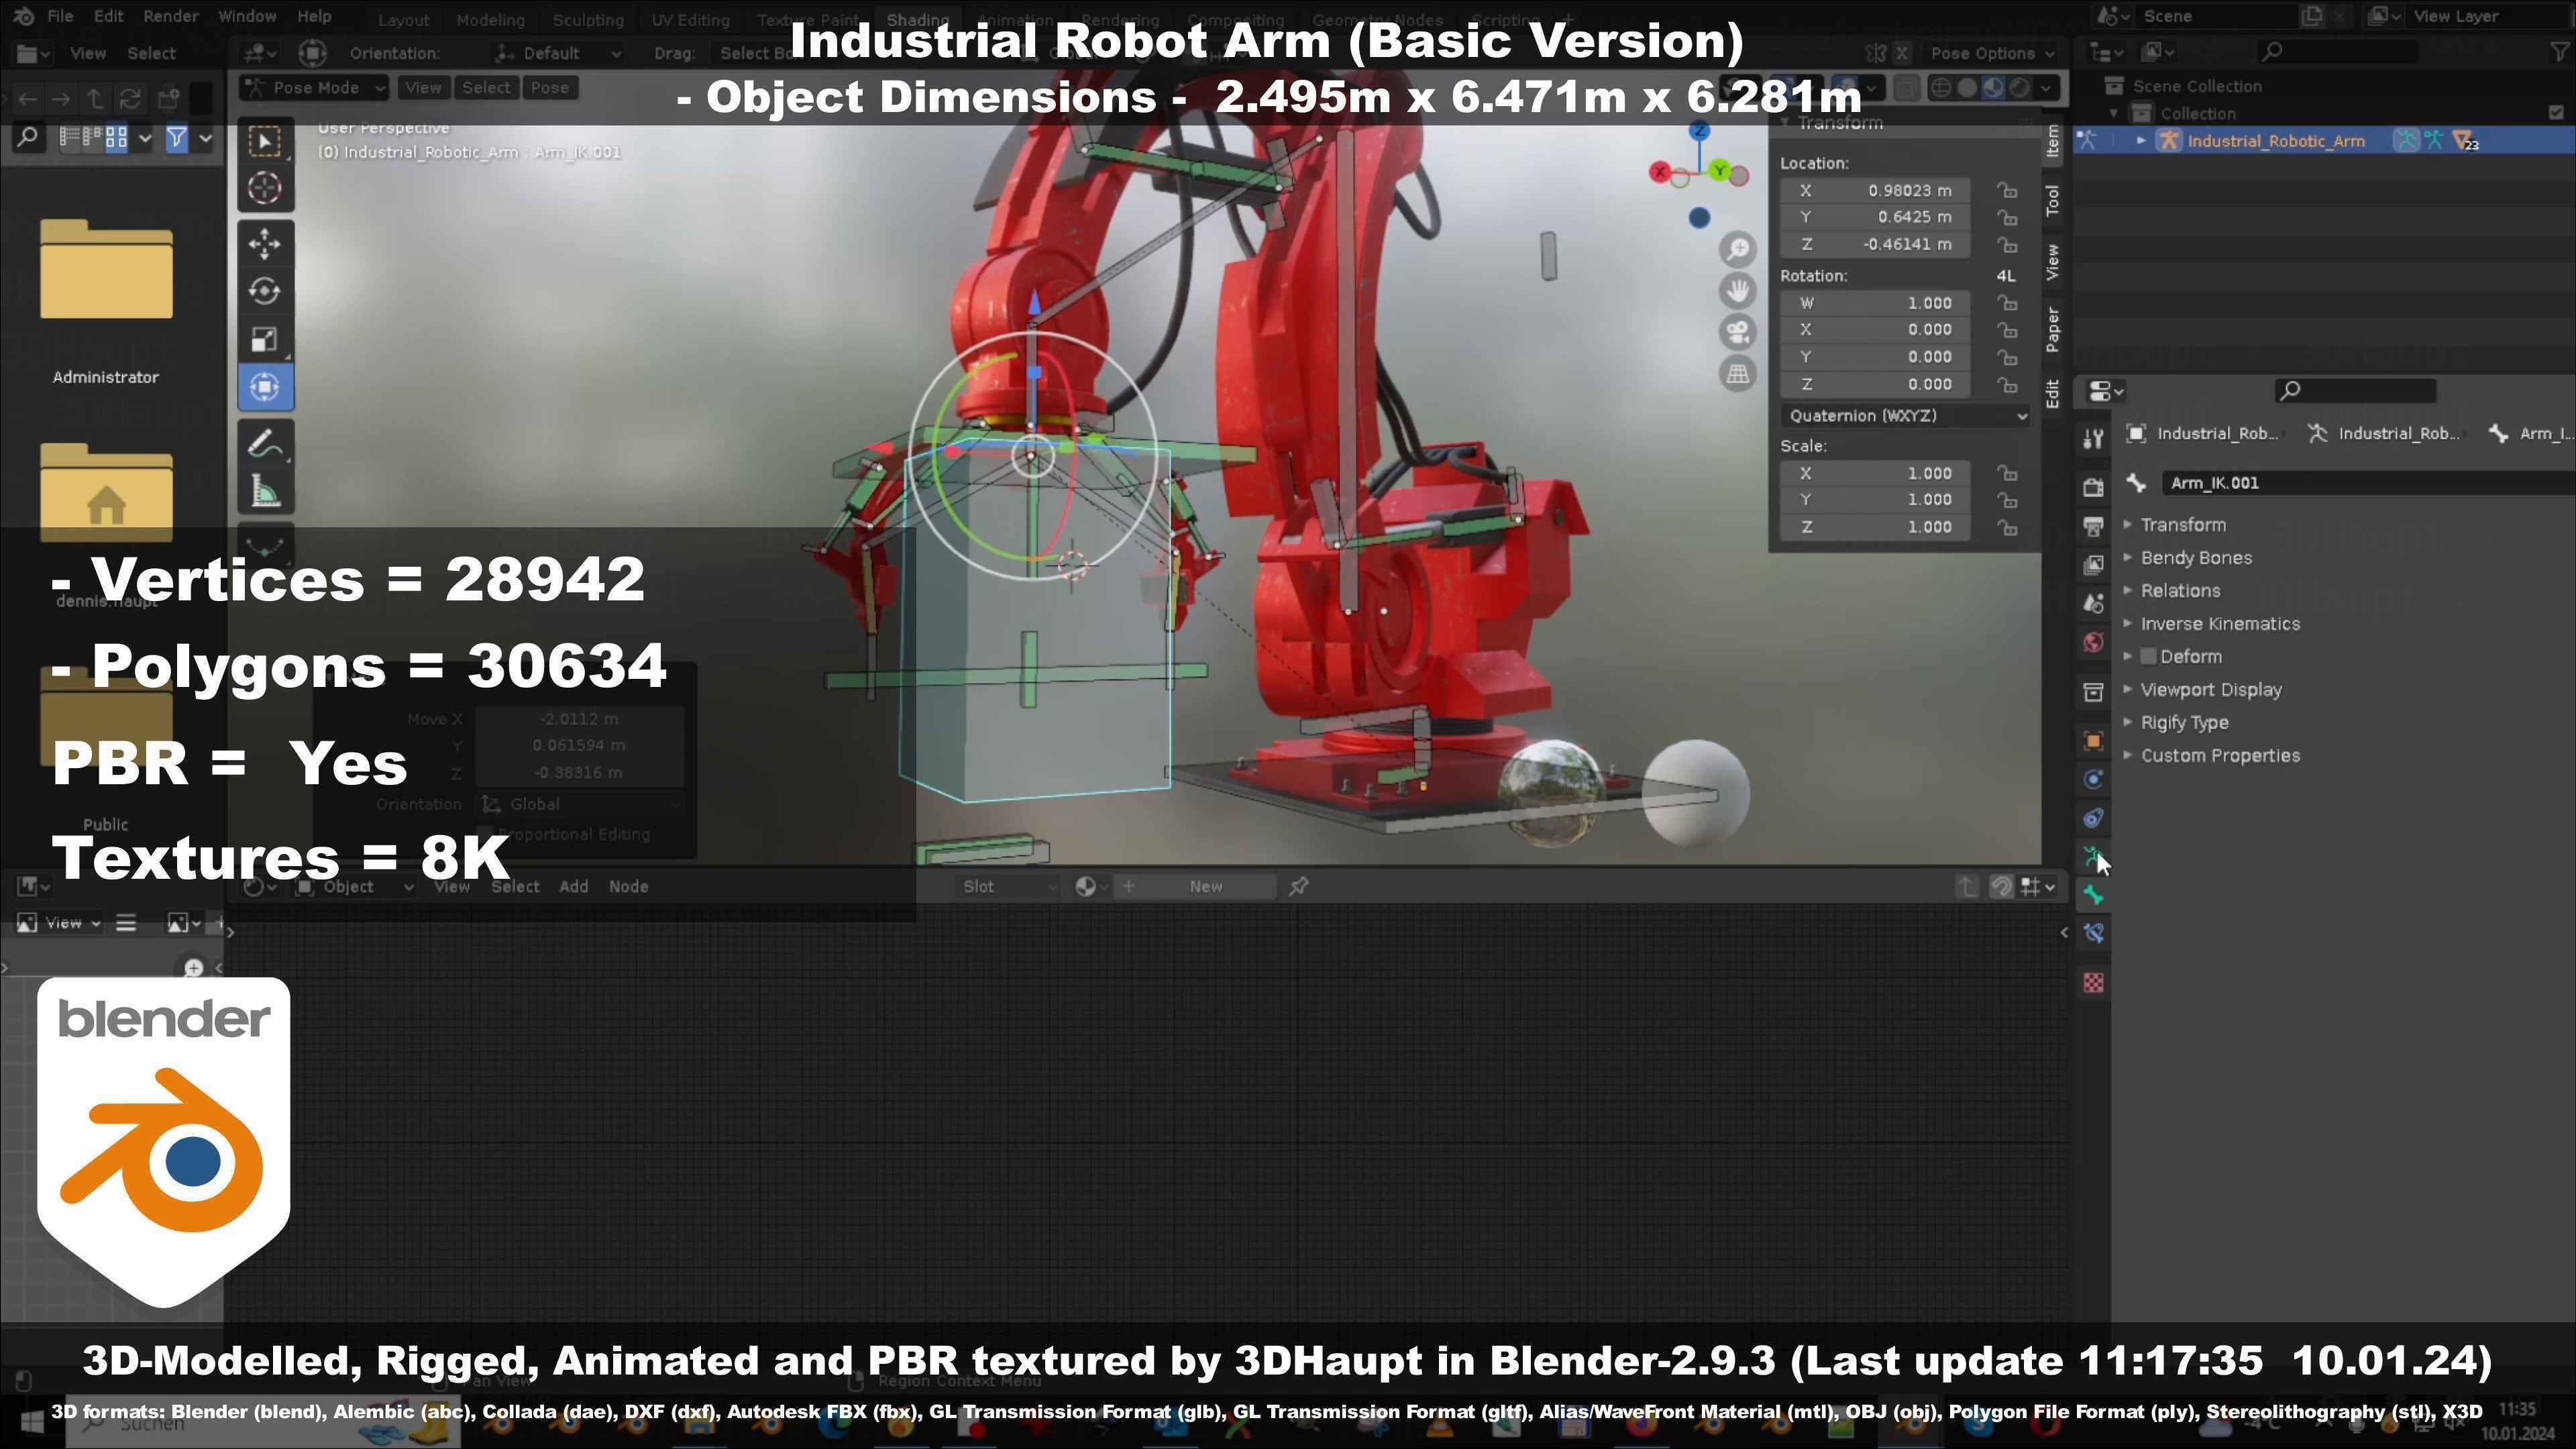This screenshot has width=2576, height=1449.
Task: Open Orientation Default dropdown
Action: tap(557, 53)
